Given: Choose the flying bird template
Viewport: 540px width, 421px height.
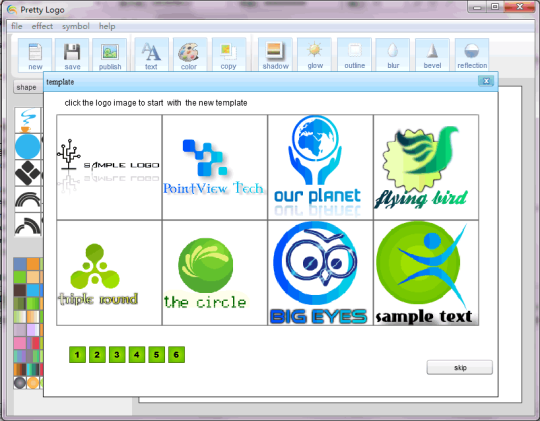Looking at the screenshot, I should [x=426, y=167].
